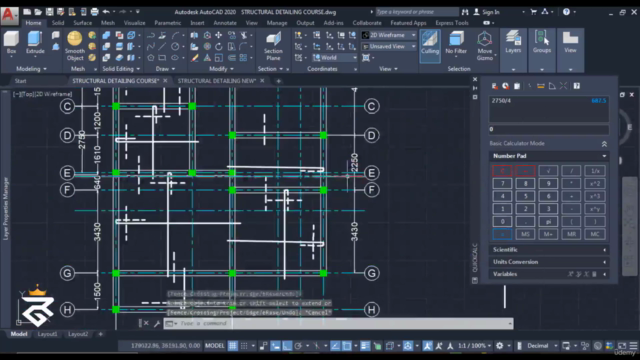This screenshot has width=640, height=360.
Task: Toggle lineweight display in status bar
Action: tap(365, 346)
